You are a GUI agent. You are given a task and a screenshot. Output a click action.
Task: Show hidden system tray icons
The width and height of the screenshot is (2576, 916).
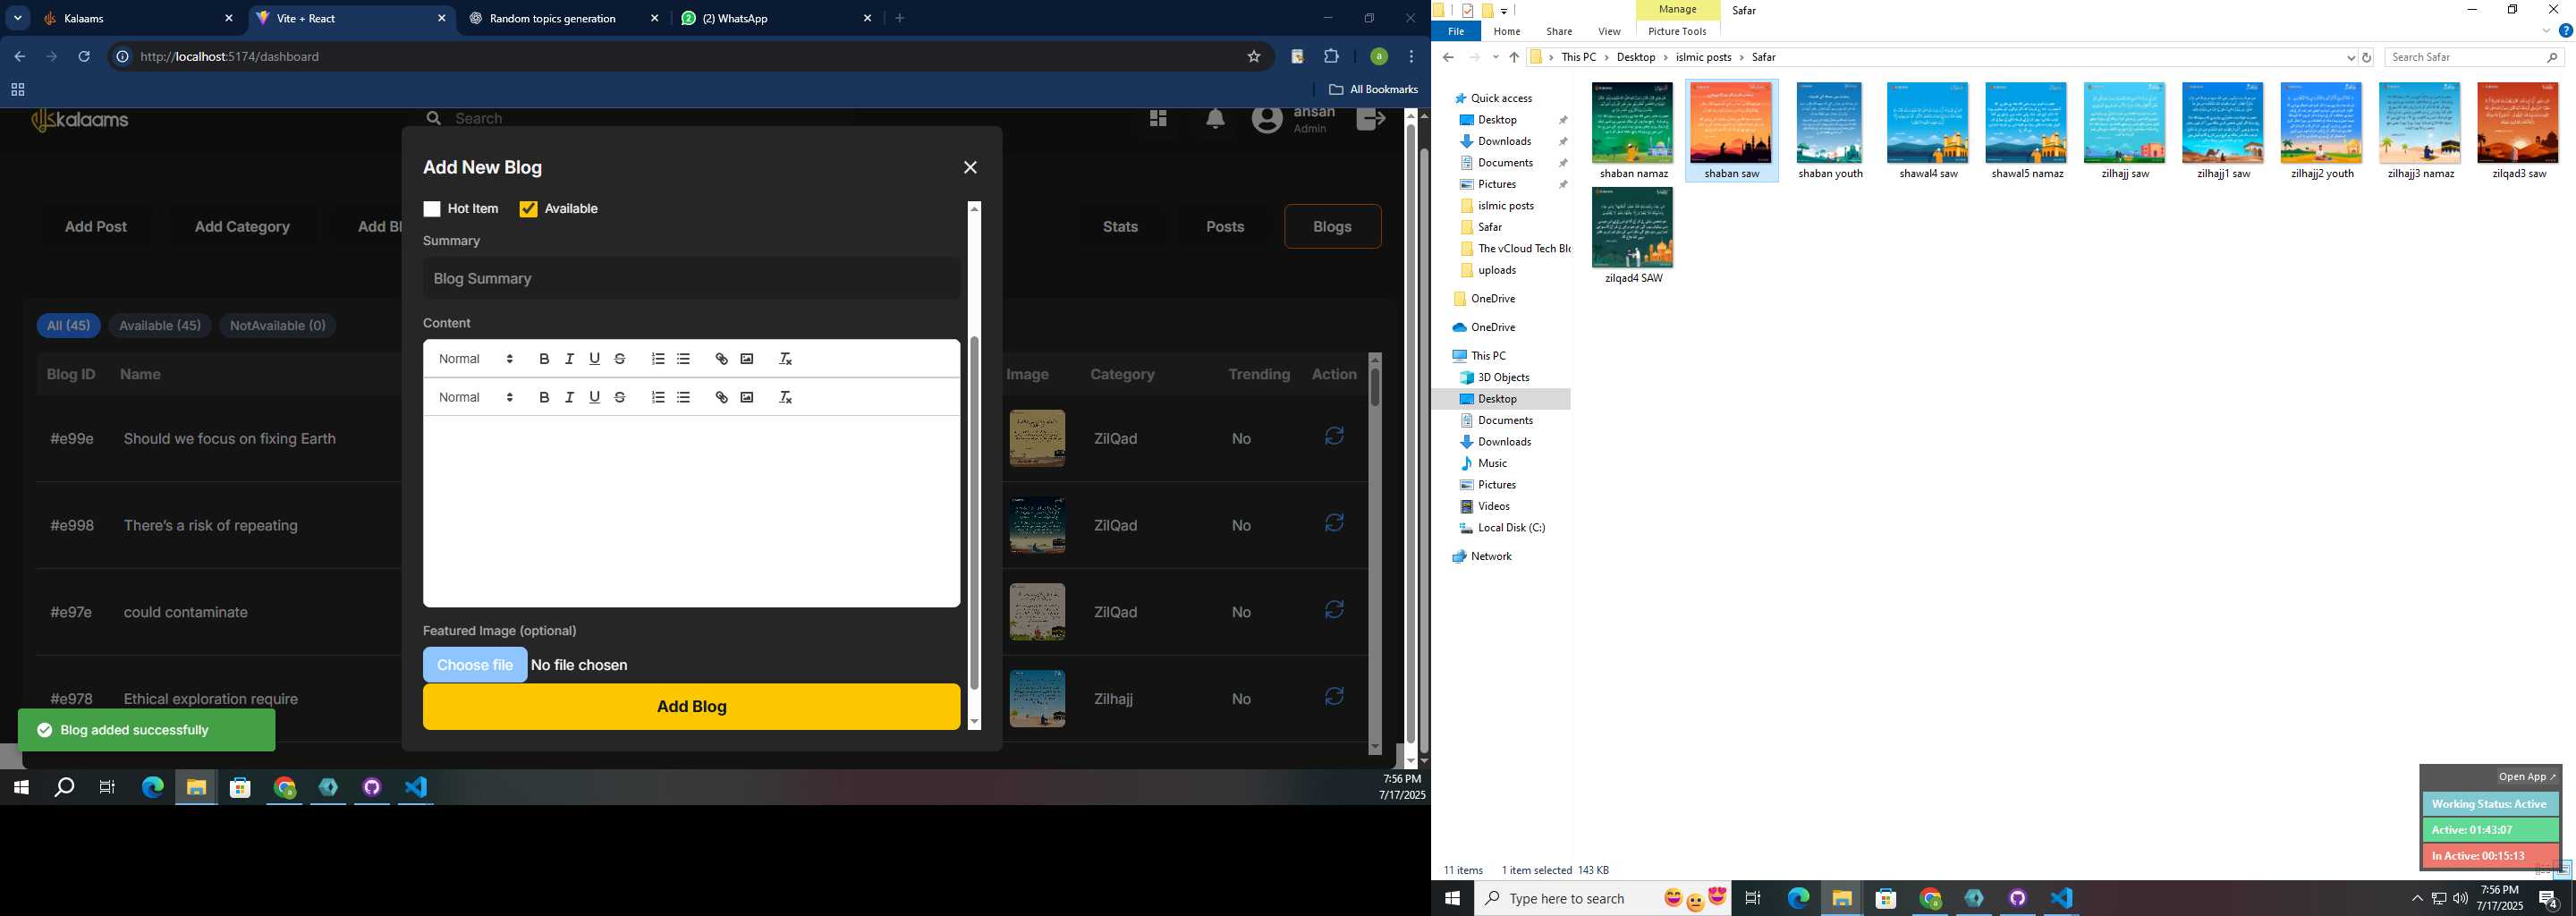pyautogui.click(x=2417, y=898)
